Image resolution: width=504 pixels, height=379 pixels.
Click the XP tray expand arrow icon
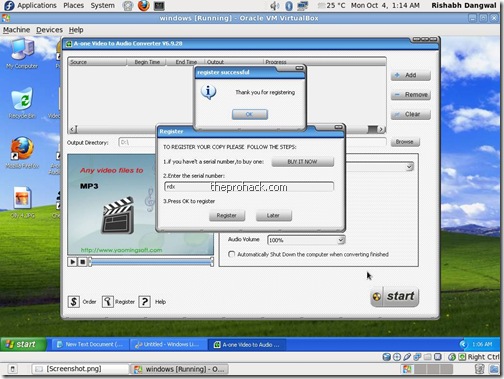point(463,344)
